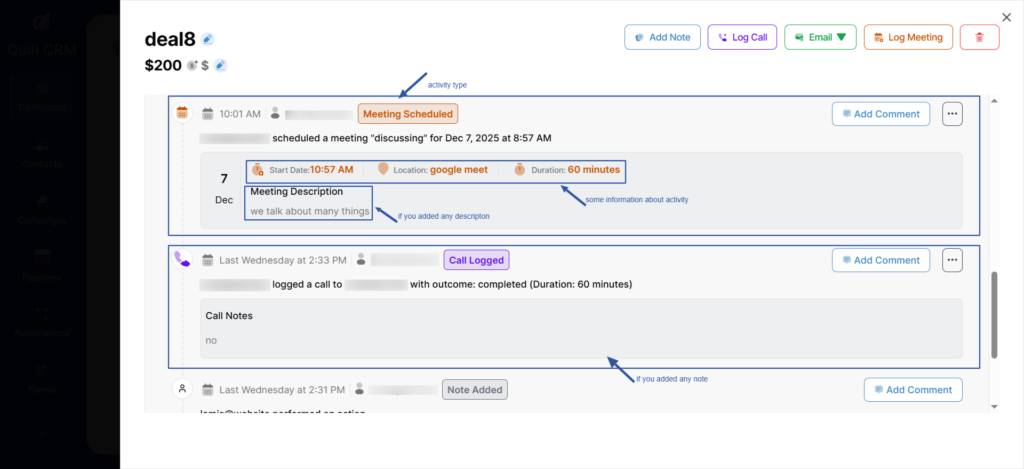Viewport: 1024px width, 469px height.
Task: Click the activity list vertical scrollbar thumb
Action: 993,313
